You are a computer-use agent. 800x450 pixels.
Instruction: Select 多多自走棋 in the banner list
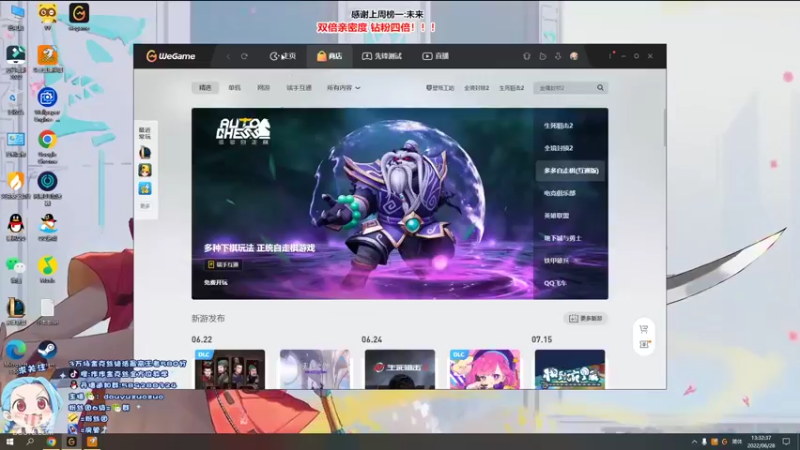pyautogui.click(x=571, y=170)
